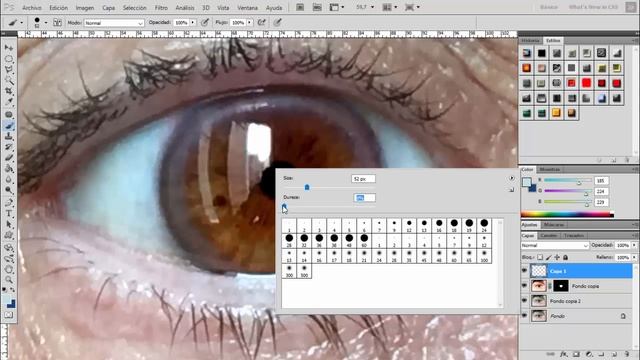Click tablet pressure for opacity icon
This screenshot has height=360, width=640.
pyautogui.click(x=205, y=23)
